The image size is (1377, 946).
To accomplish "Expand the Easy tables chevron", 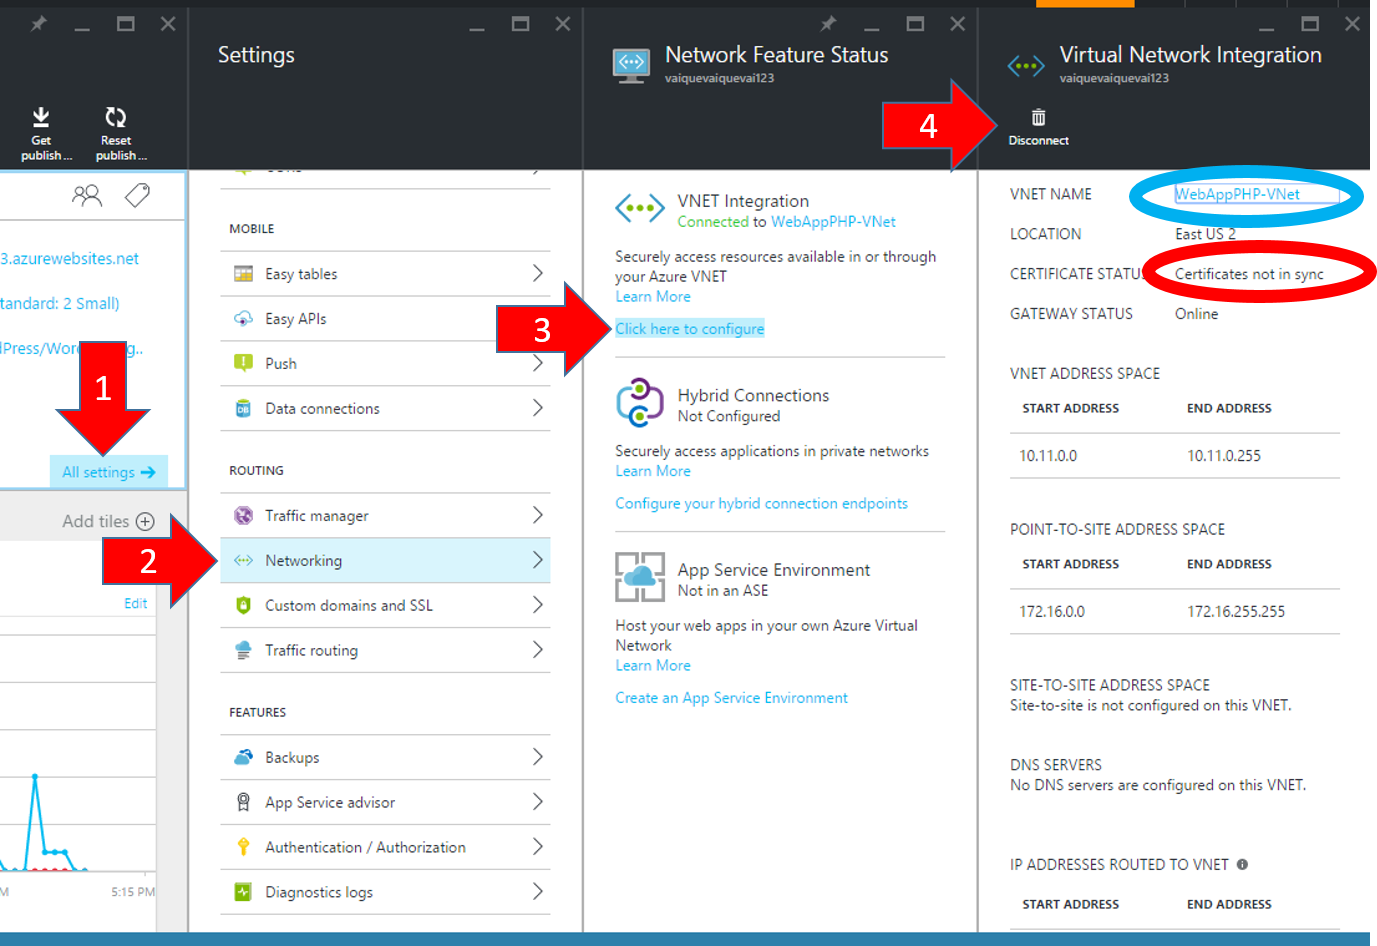I will [538, 273].
